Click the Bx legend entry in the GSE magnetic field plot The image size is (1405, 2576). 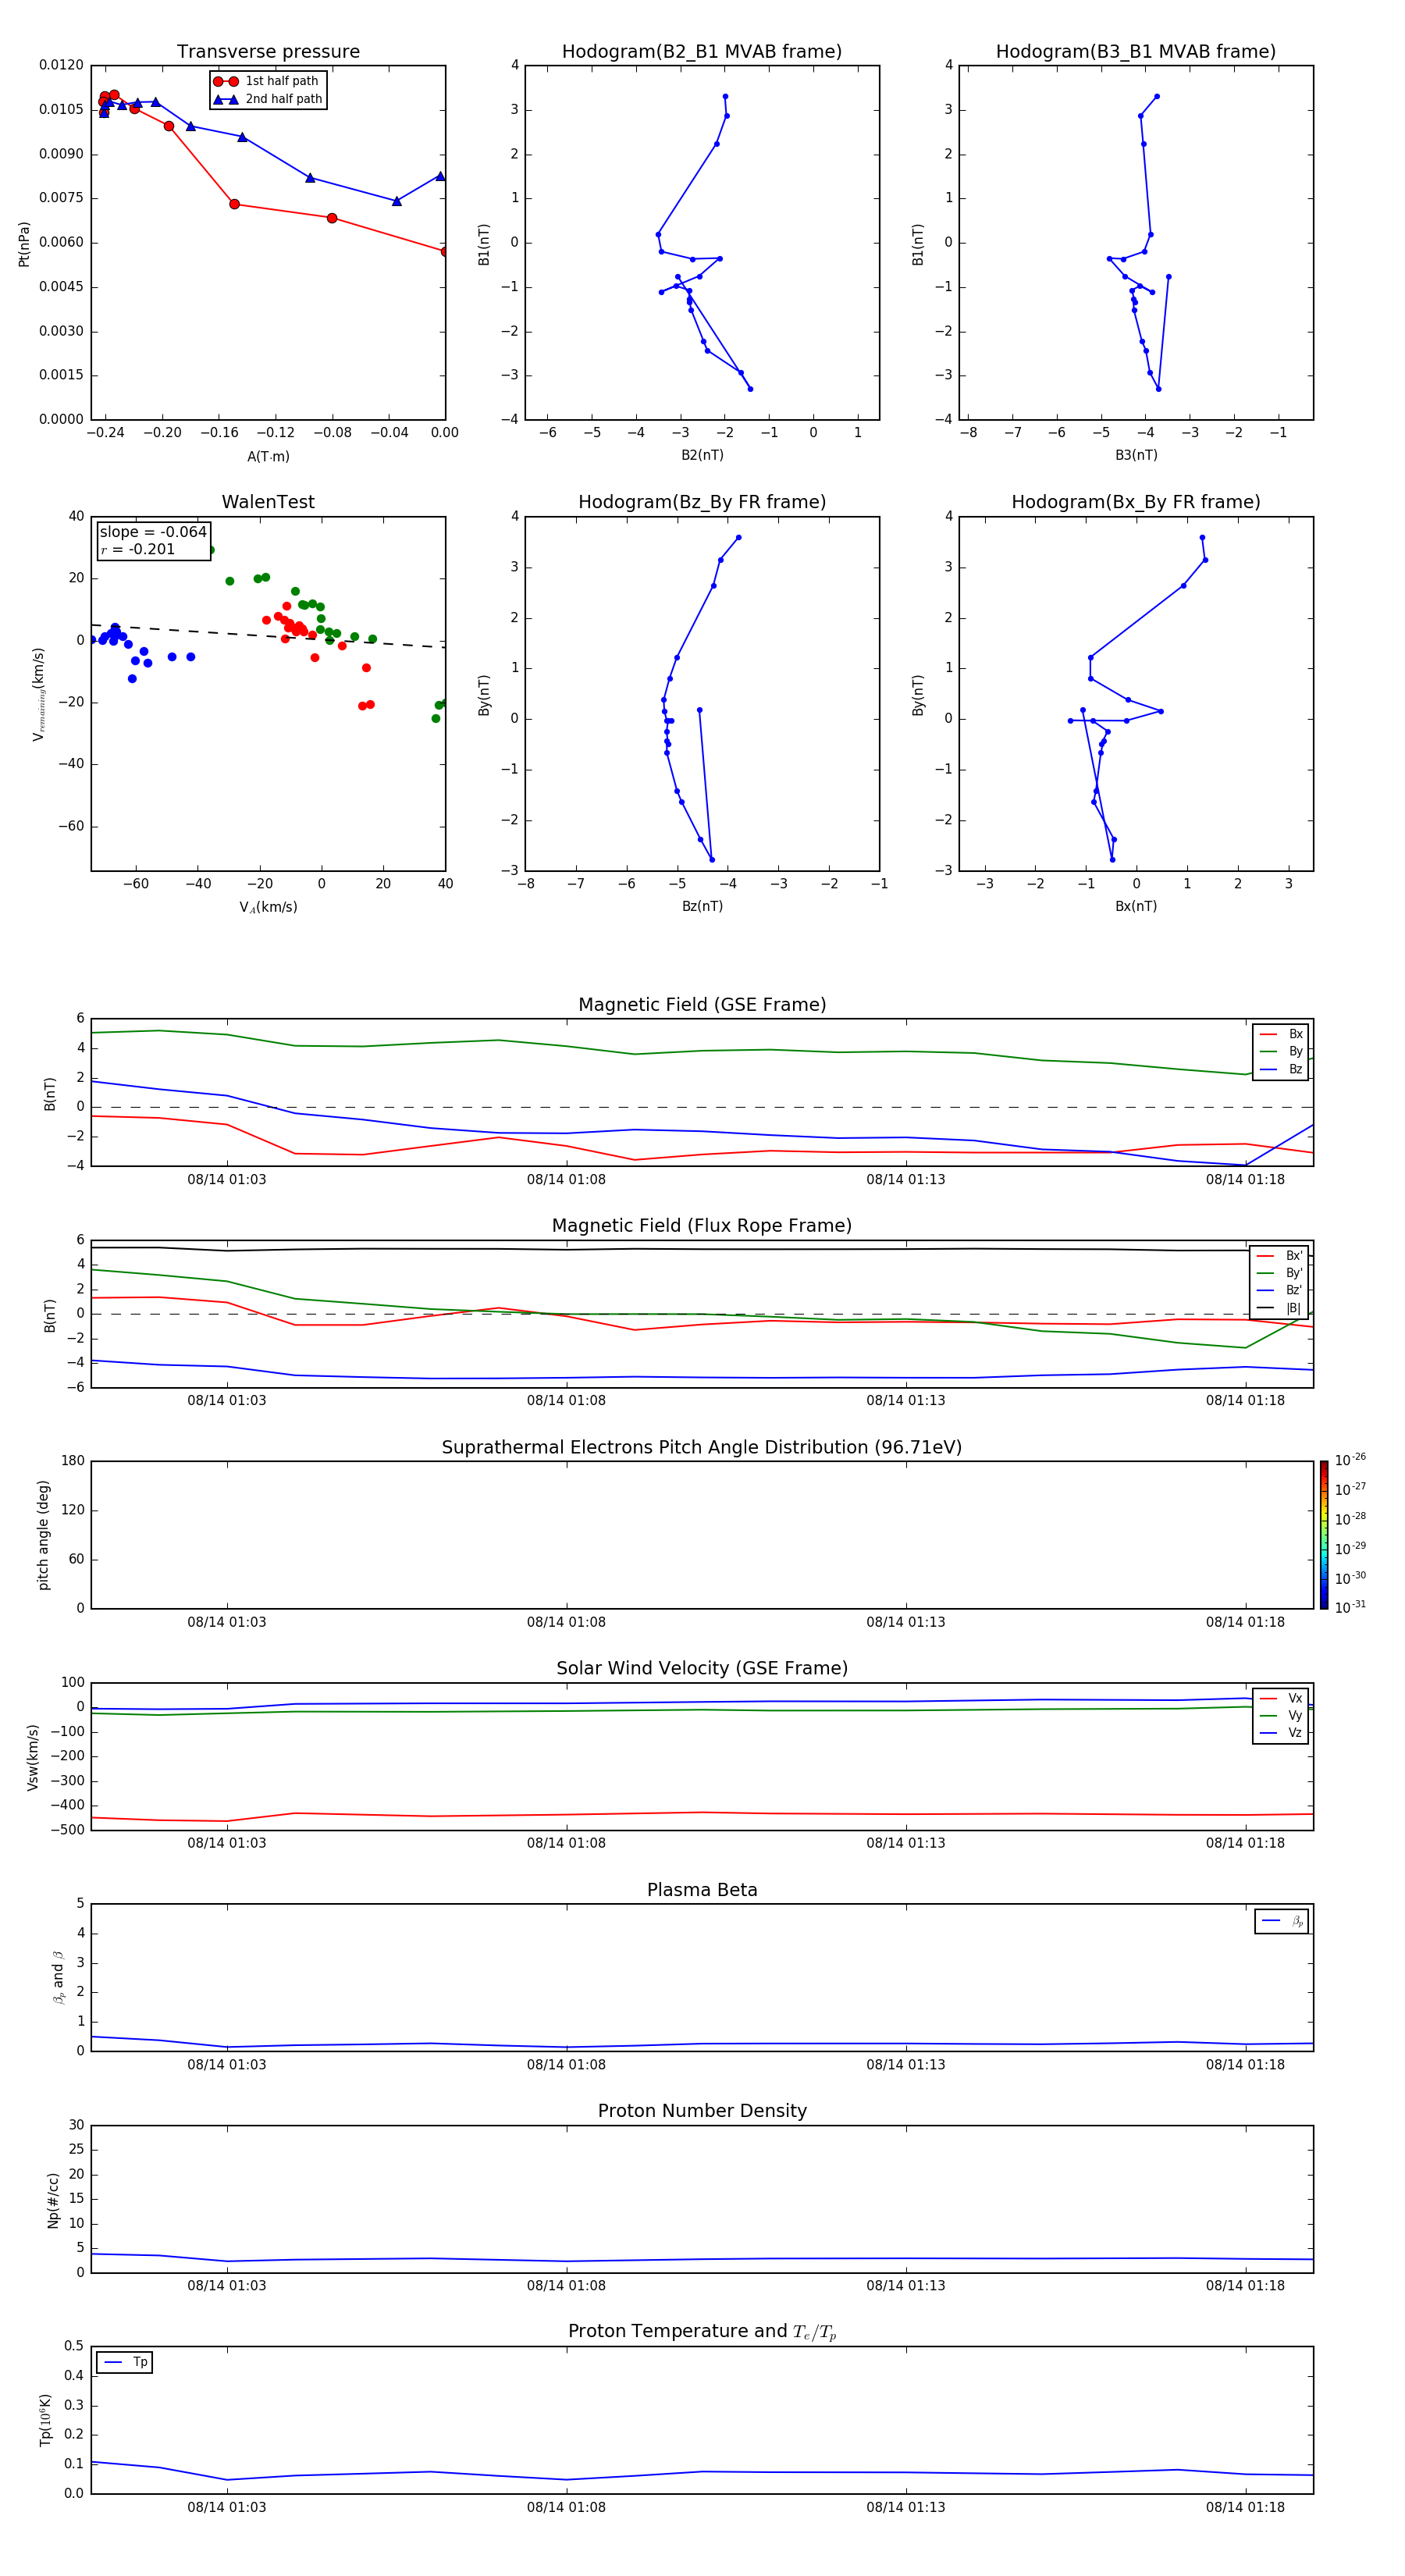pyautogui.click(x=1281, y=1035)
